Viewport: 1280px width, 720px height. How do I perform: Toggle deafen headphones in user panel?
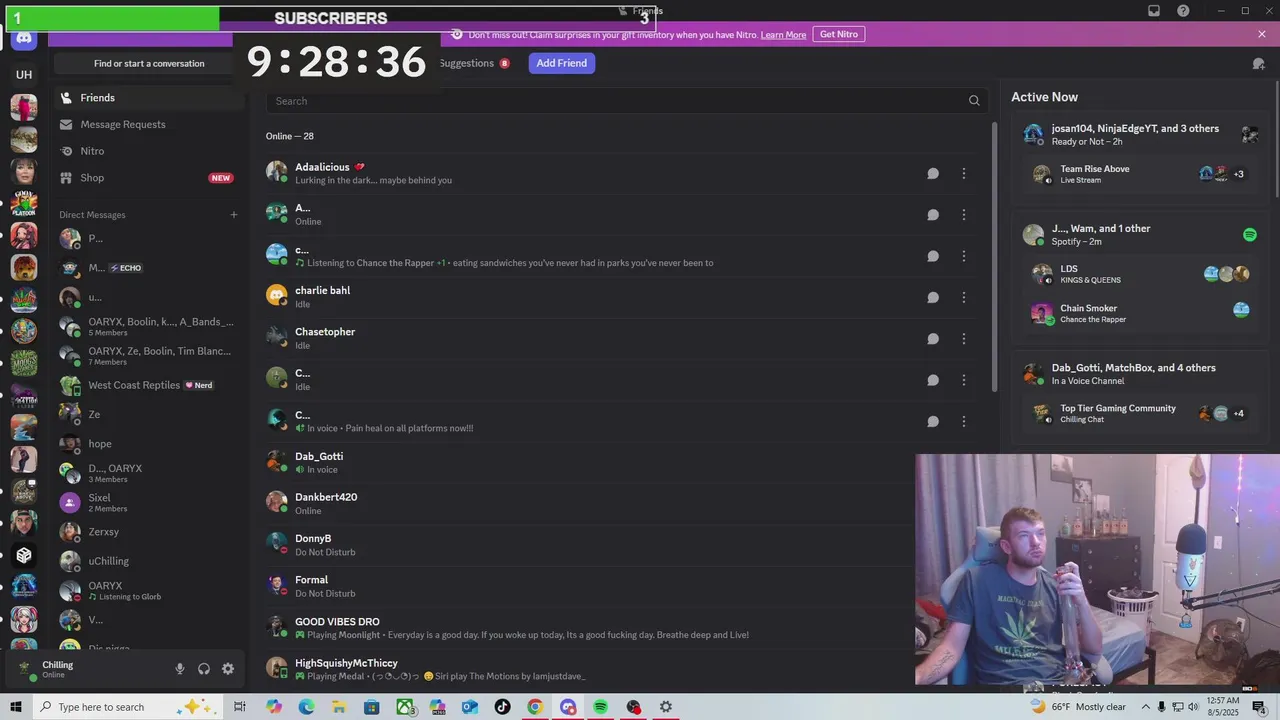pyautogui.click(x=204, y=669)
